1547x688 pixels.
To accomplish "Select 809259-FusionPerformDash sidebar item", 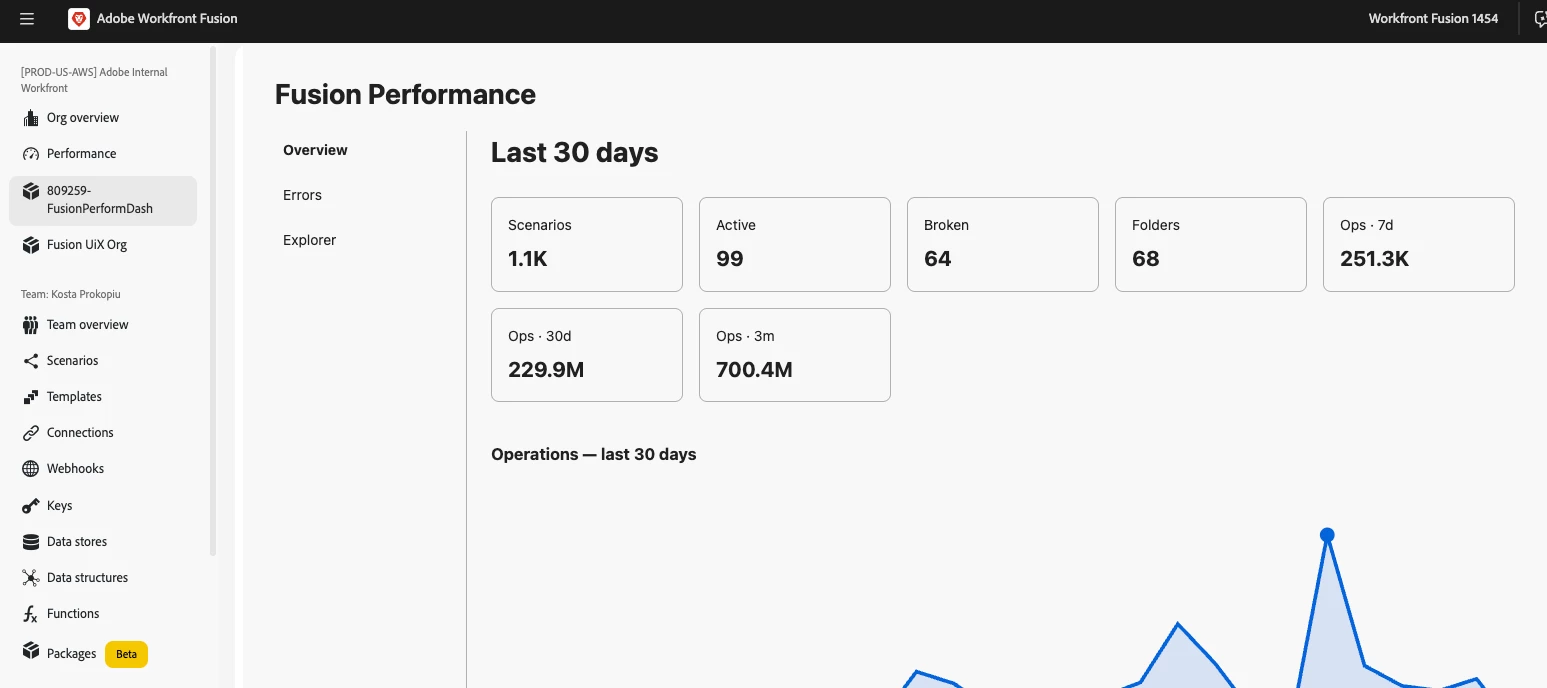I will click(x=103, y=200).
